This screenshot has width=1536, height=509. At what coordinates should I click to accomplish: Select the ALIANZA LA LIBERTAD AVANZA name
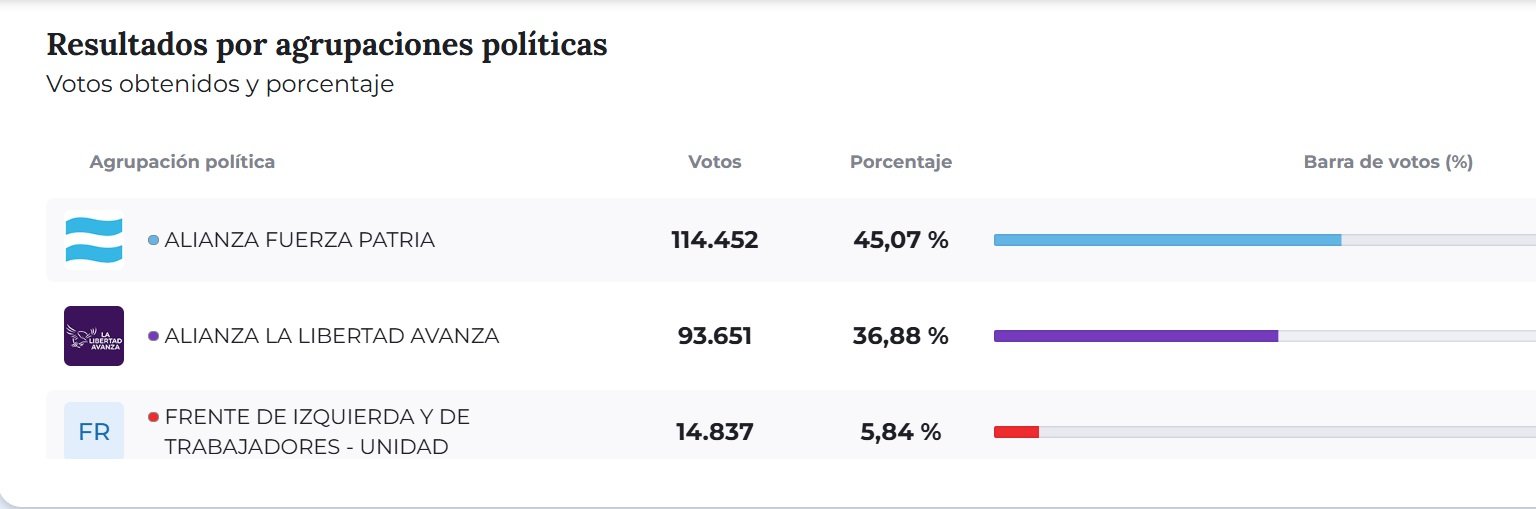point(331,336)
